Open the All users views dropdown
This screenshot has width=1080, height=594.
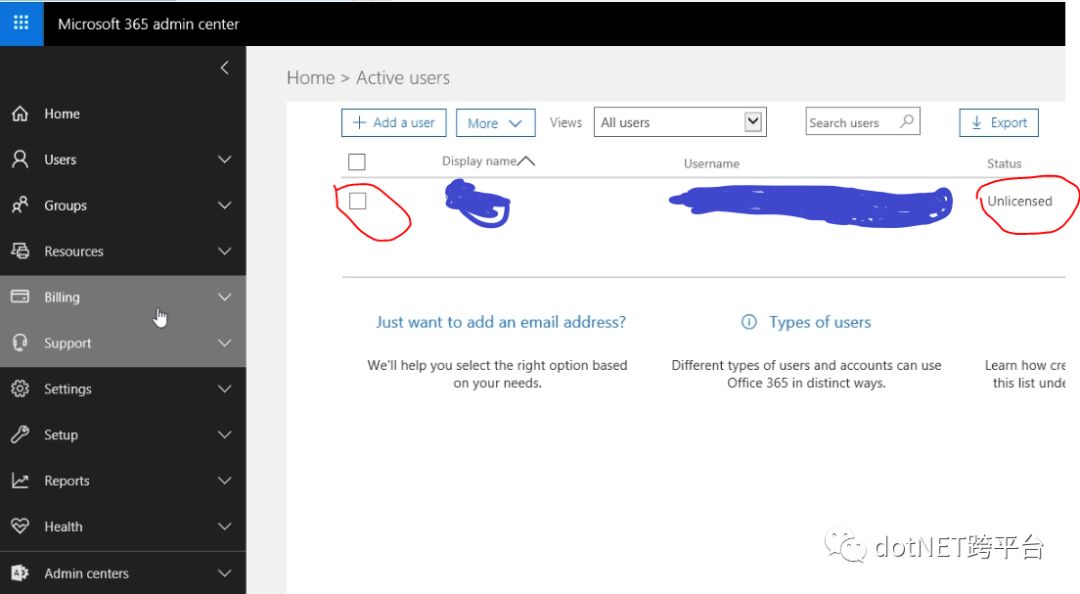[680, 122]
